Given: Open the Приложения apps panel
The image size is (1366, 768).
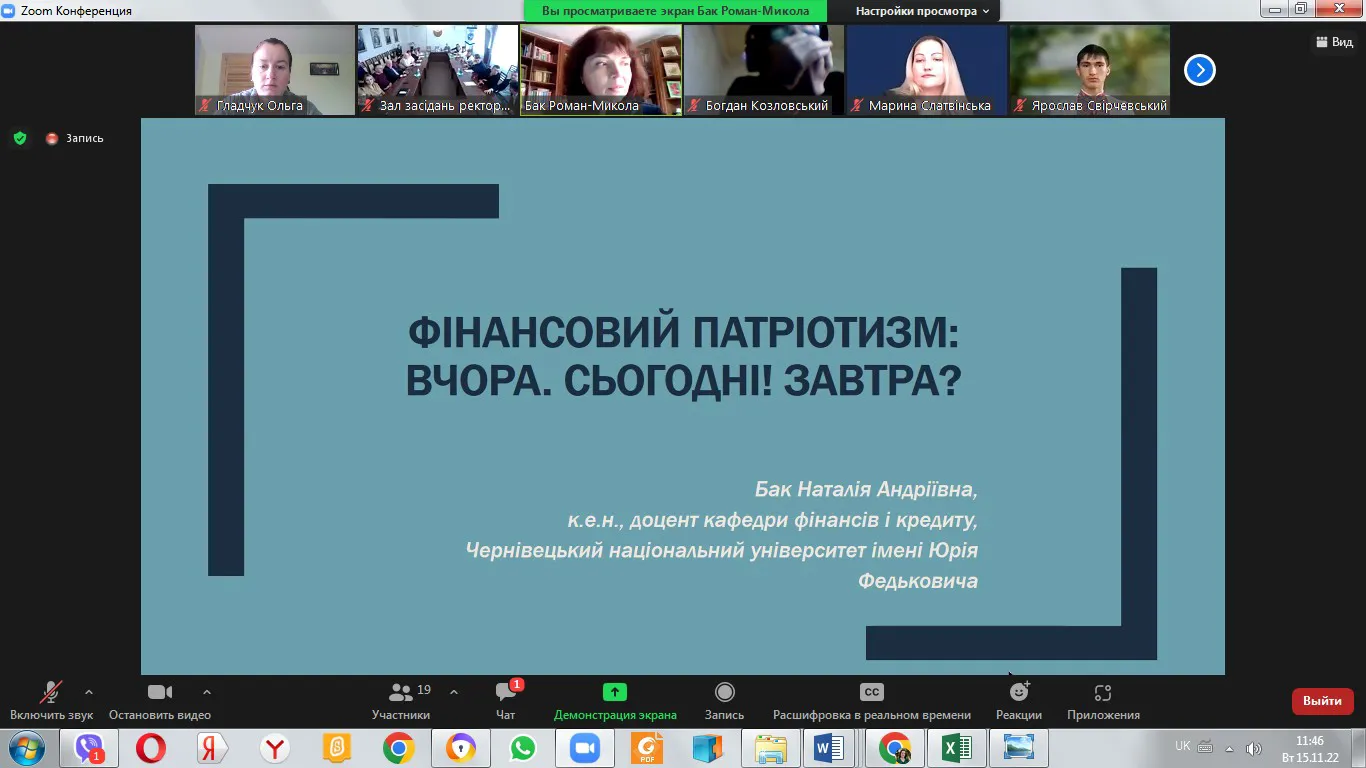Looking at the screenshot, I should tap(1103, 699).
